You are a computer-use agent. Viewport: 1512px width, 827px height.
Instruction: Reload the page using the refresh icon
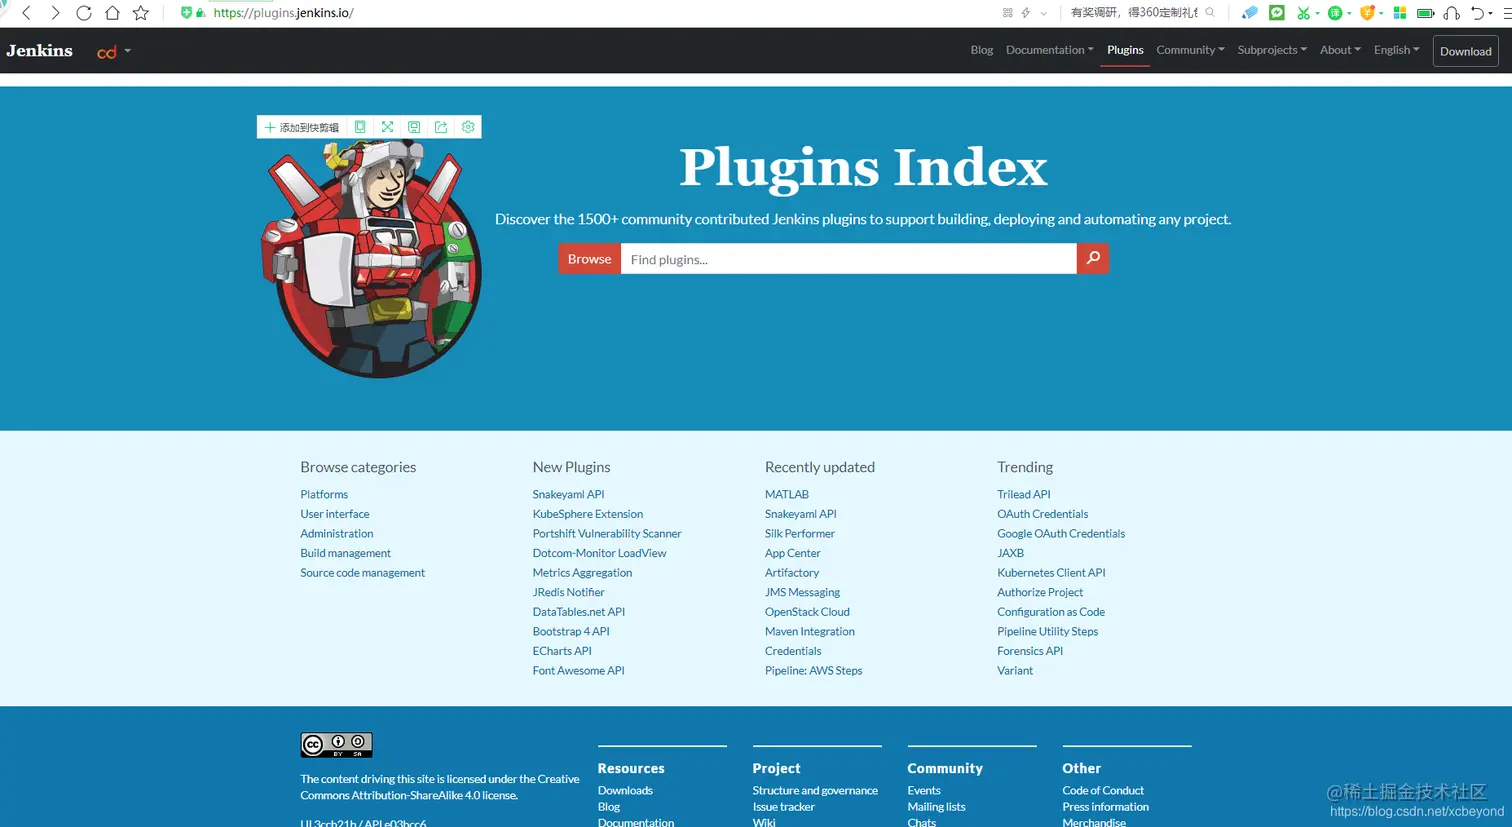coord(84,13)
